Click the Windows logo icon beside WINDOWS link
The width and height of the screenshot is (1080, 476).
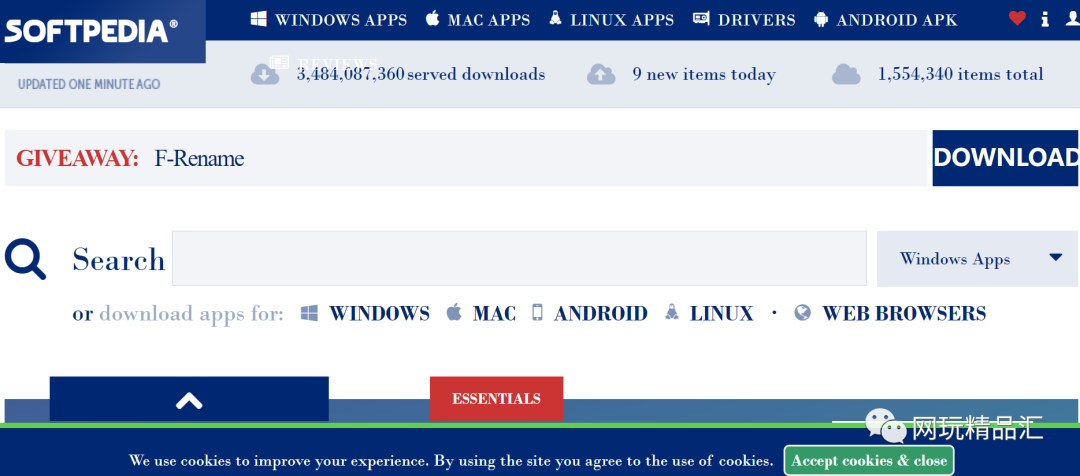pos(309,313)
